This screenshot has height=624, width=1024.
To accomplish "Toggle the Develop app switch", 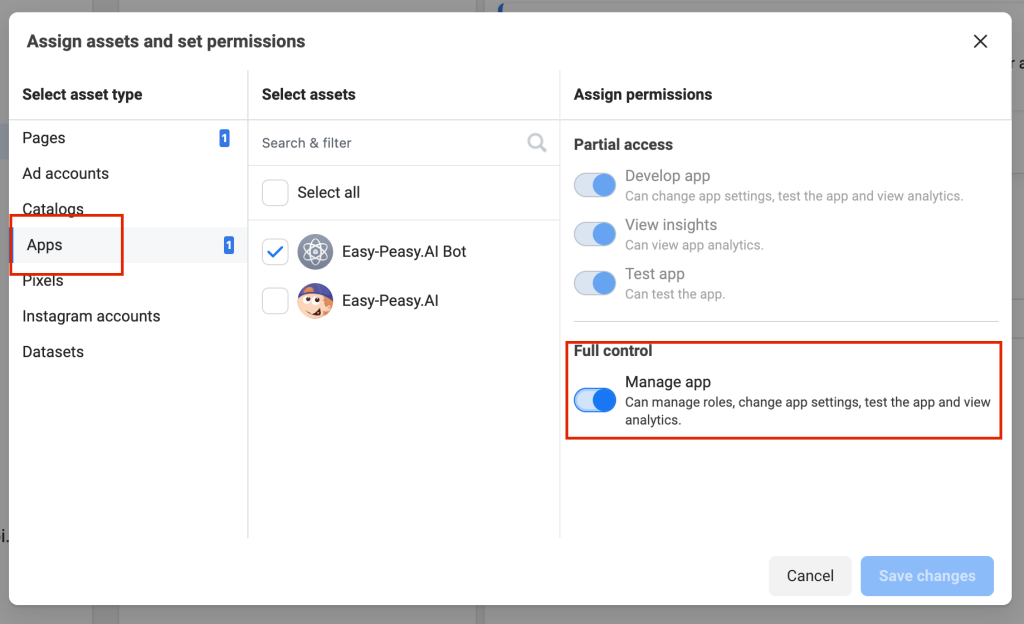I will [595, 185].
